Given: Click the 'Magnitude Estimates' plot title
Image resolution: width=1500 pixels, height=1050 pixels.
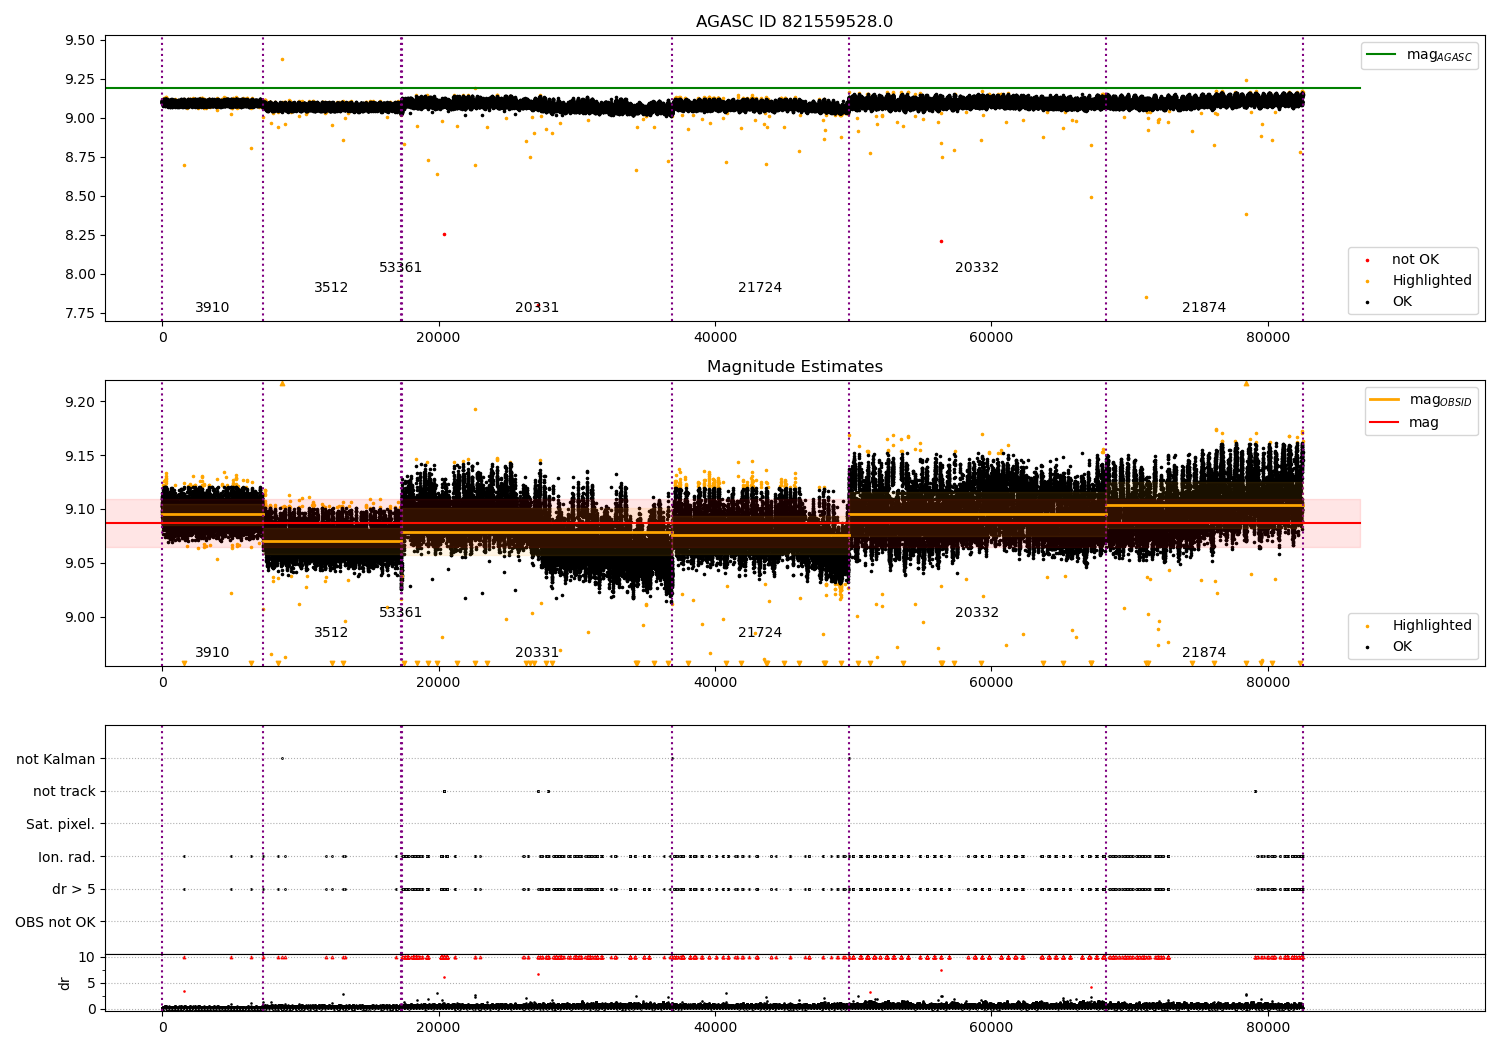Looking at the screenshot, I should click(x=795, y=367).
